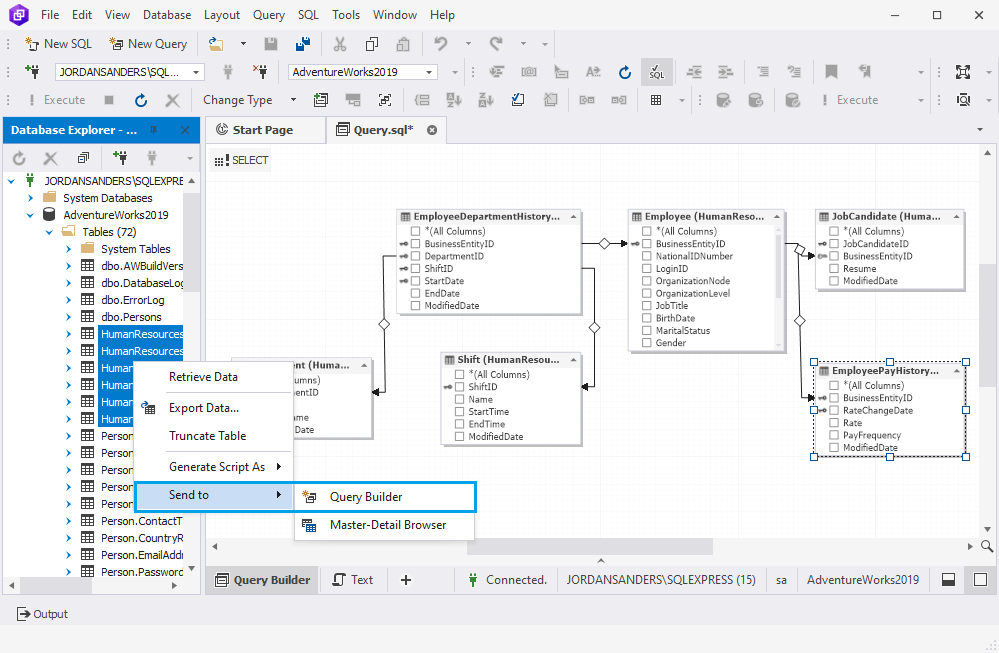Viewport: 999px width, 653px height.
Task: Refresh the Database Explorer tree
Action: (x=17, y=158)
